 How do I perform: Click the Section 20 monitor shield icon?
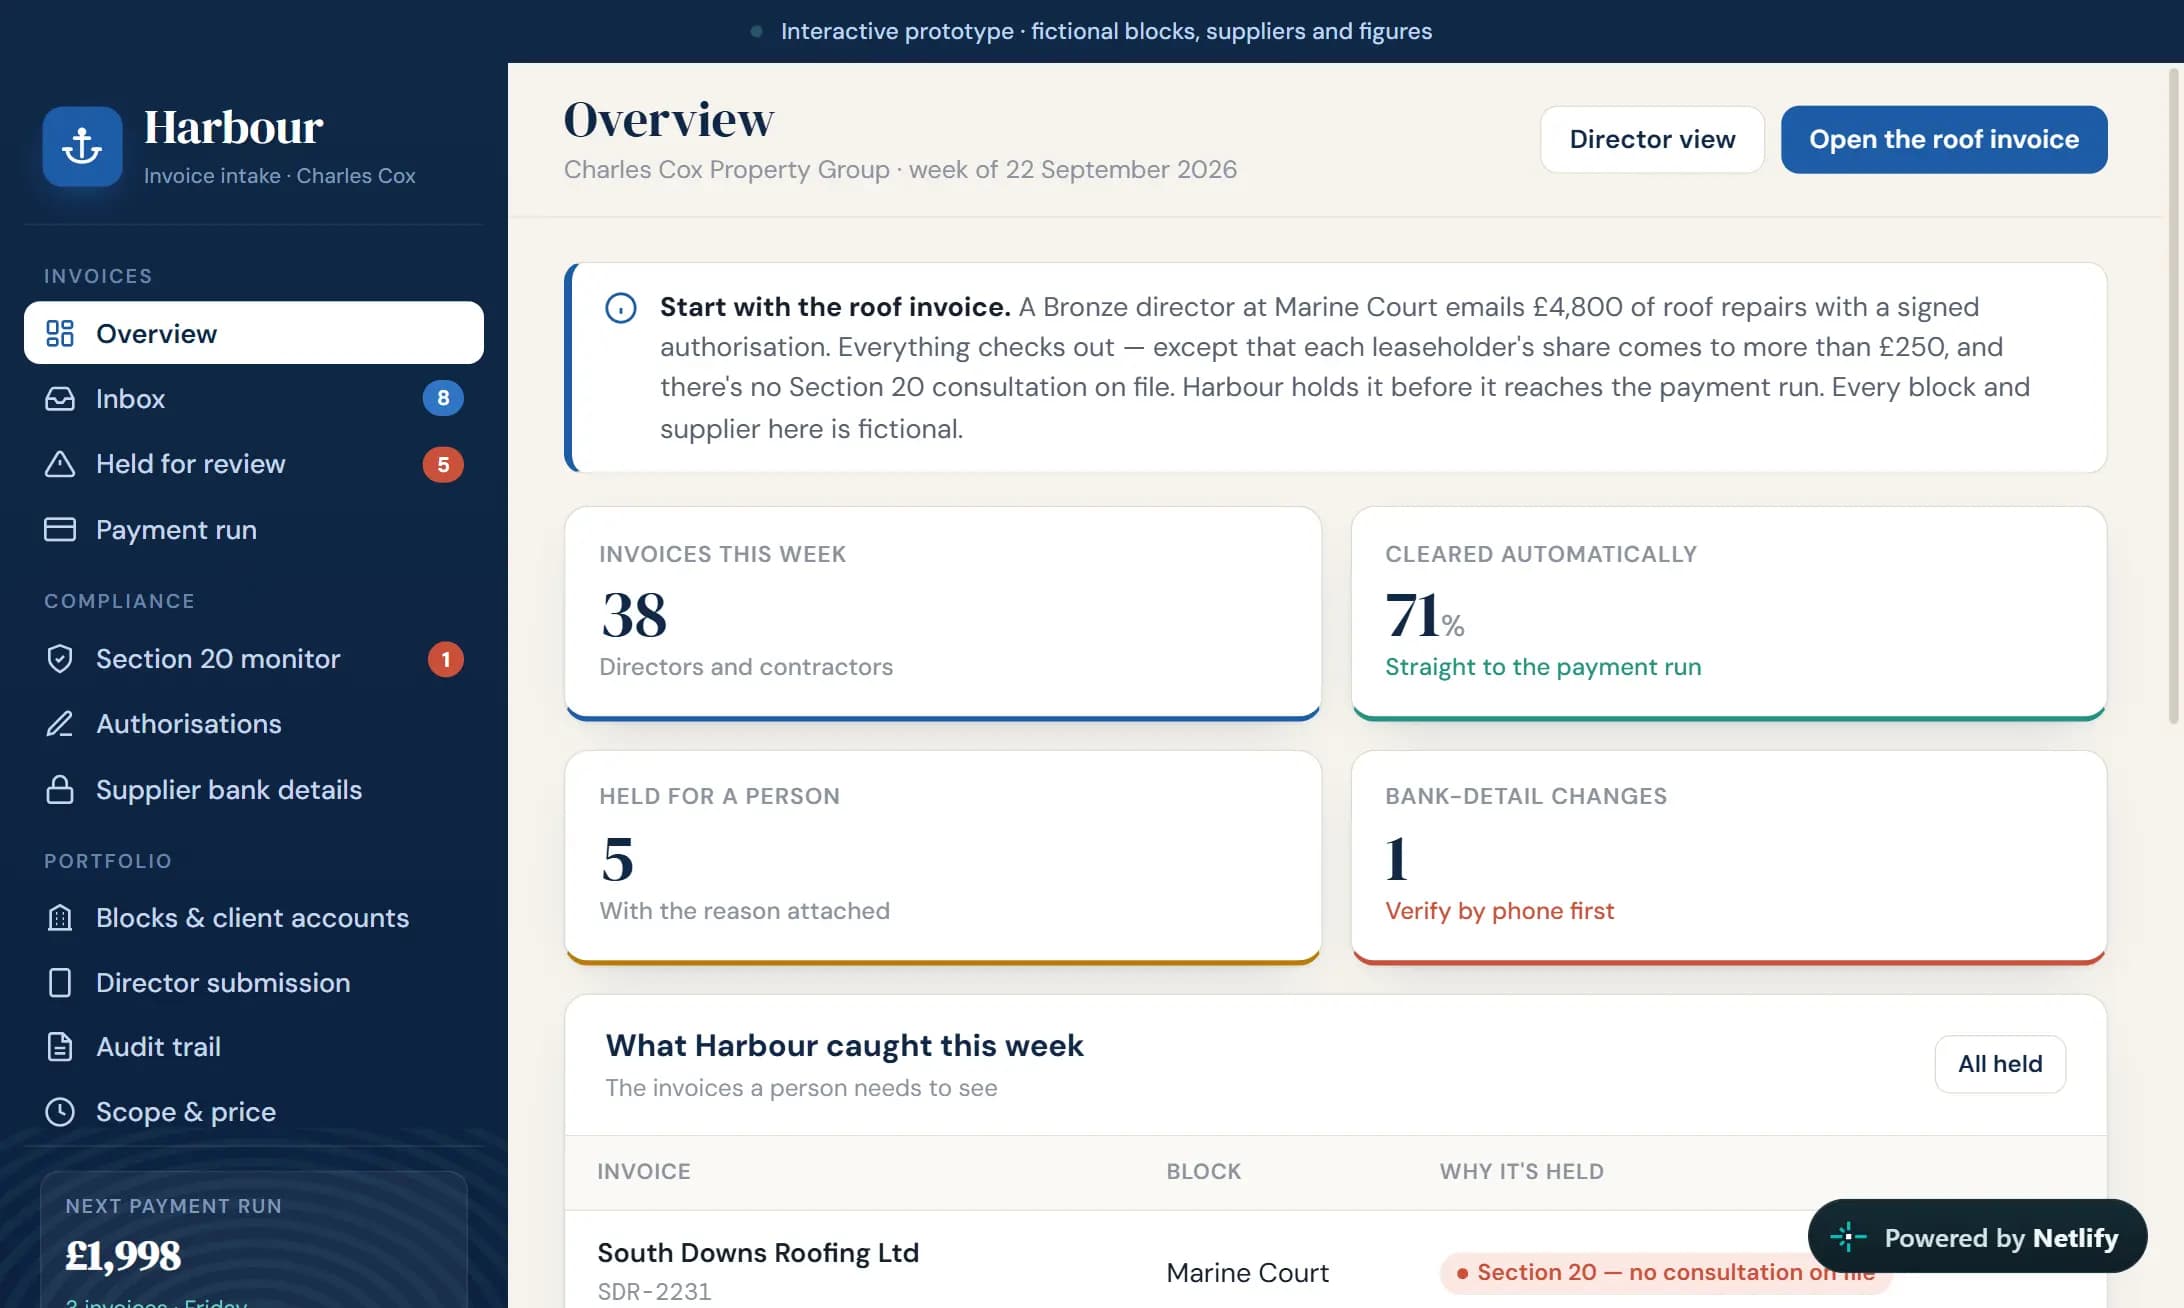(60, 659)
